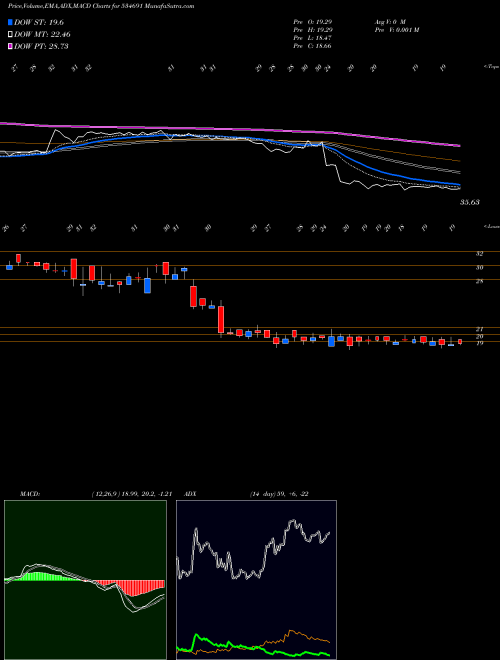Click the 21 price axis label
Viewport: 500px width, 660px height.
(x=479, y=329)
